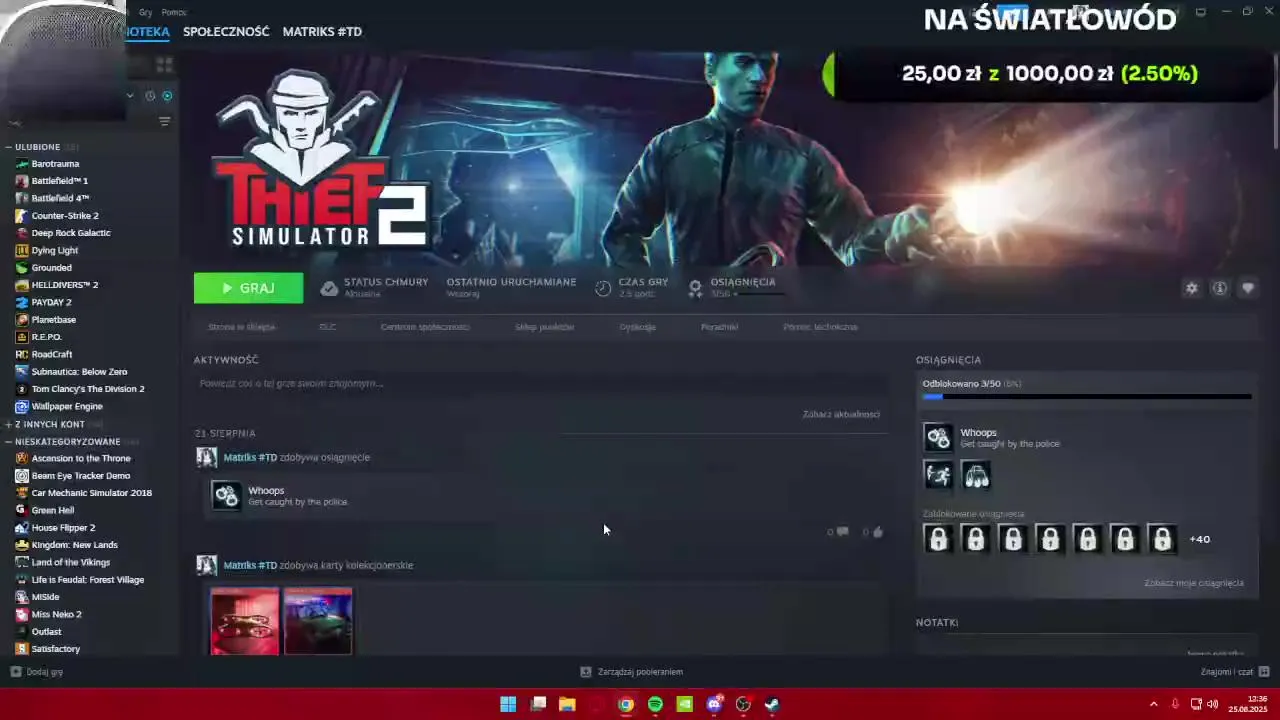
Task: Show the +40 more locked achievements
Action: coord(1199,540)
